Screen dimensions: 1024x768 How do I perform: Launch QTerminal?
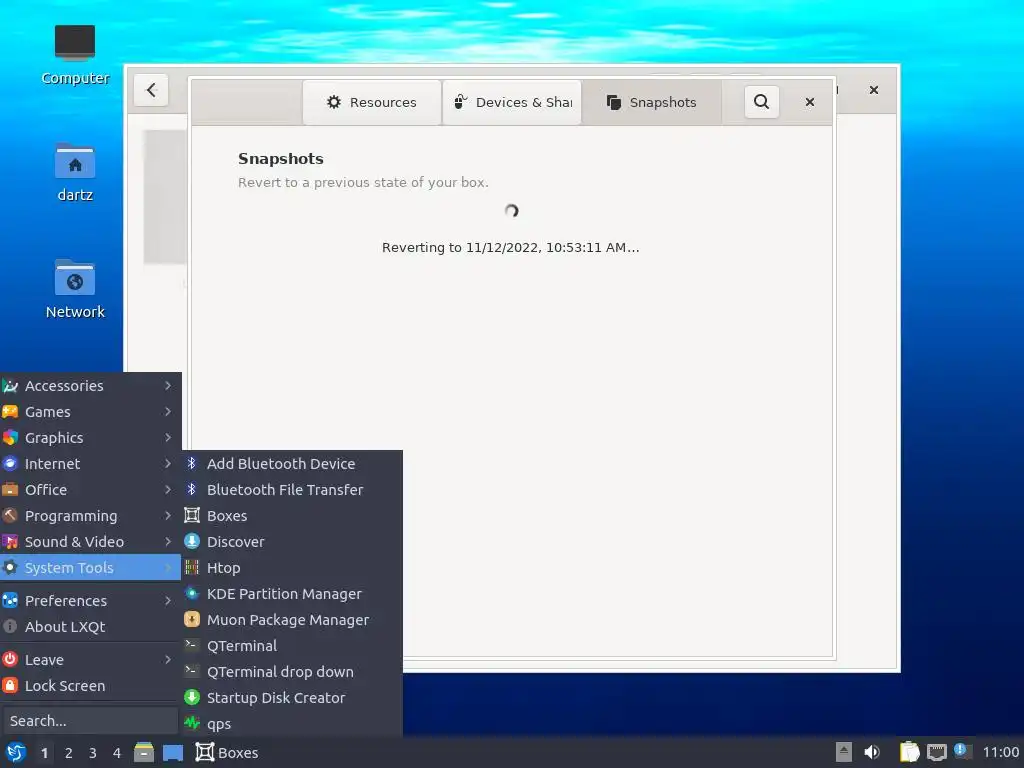(292, 646)
